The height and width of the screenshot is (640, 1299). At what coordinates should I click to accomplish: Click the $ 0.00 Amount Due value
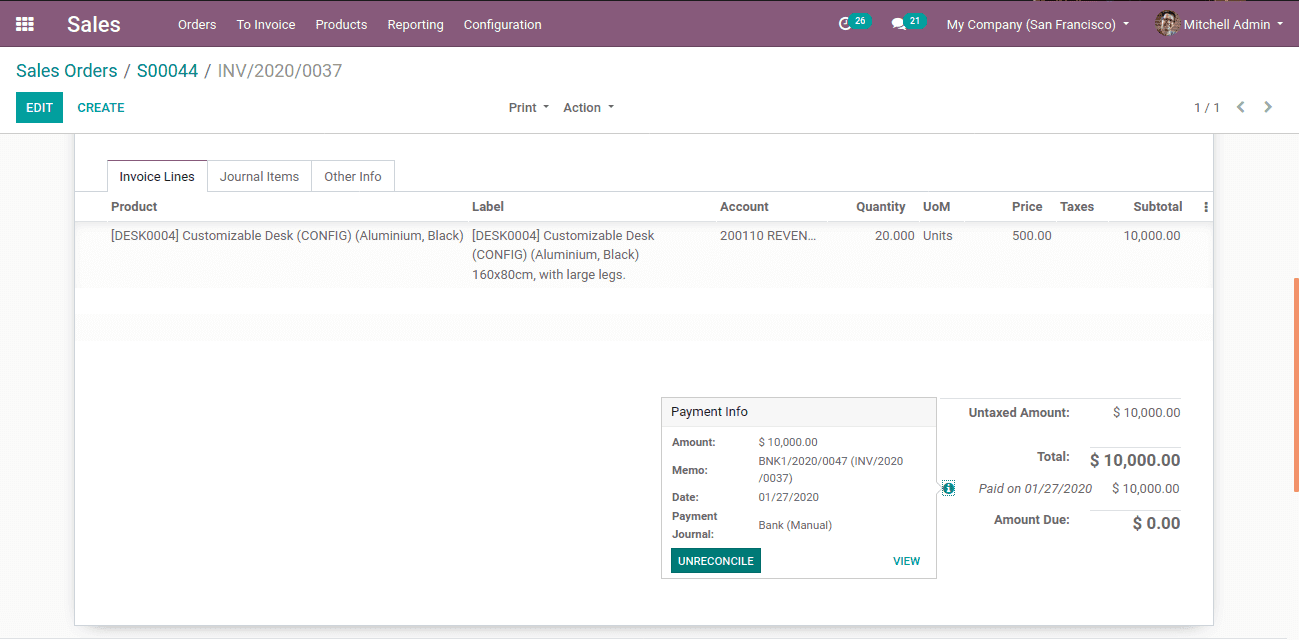1156,523
